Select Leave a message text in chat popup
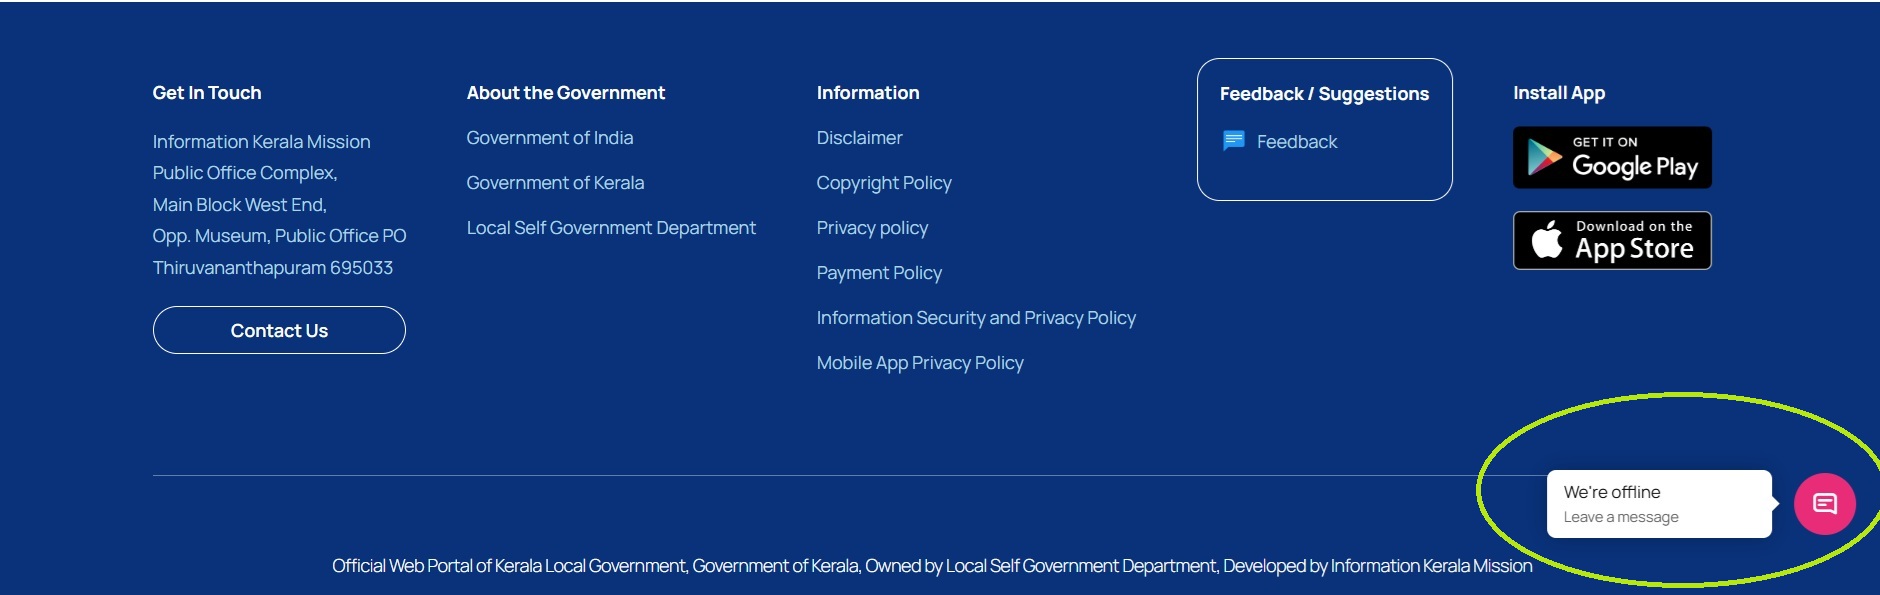 (1621, 517)
